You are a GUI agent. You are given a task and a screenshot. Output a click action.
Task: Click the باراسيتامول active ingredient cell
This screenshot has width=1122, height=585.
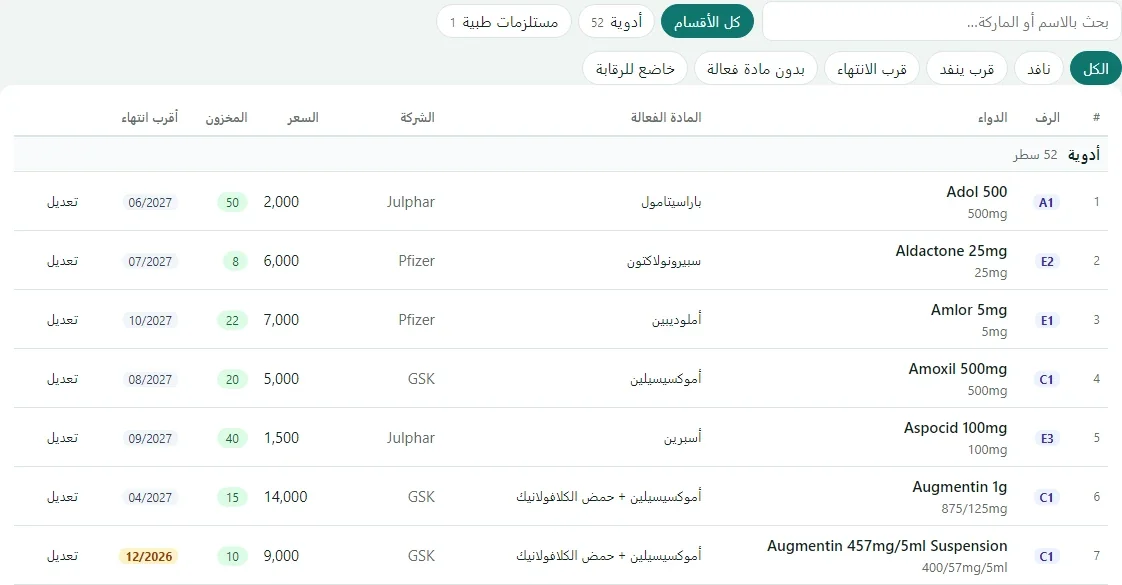pyautogui.click(x=671, y=202)
